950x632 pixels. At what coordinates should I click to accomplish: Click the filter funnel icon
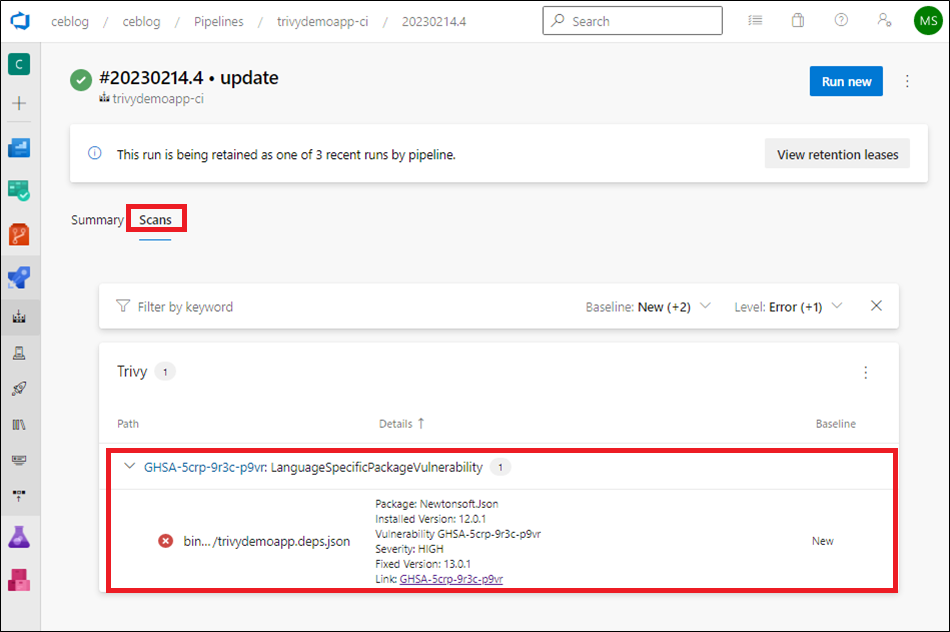pyautogui.click(x=123, y=306)
